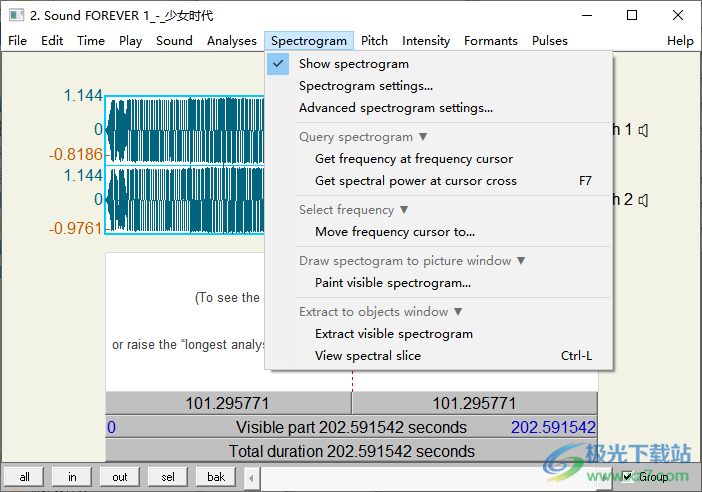Play the Total duration bar
The height and width of the screenshot is (492, 702).
[x=351, y=451]
